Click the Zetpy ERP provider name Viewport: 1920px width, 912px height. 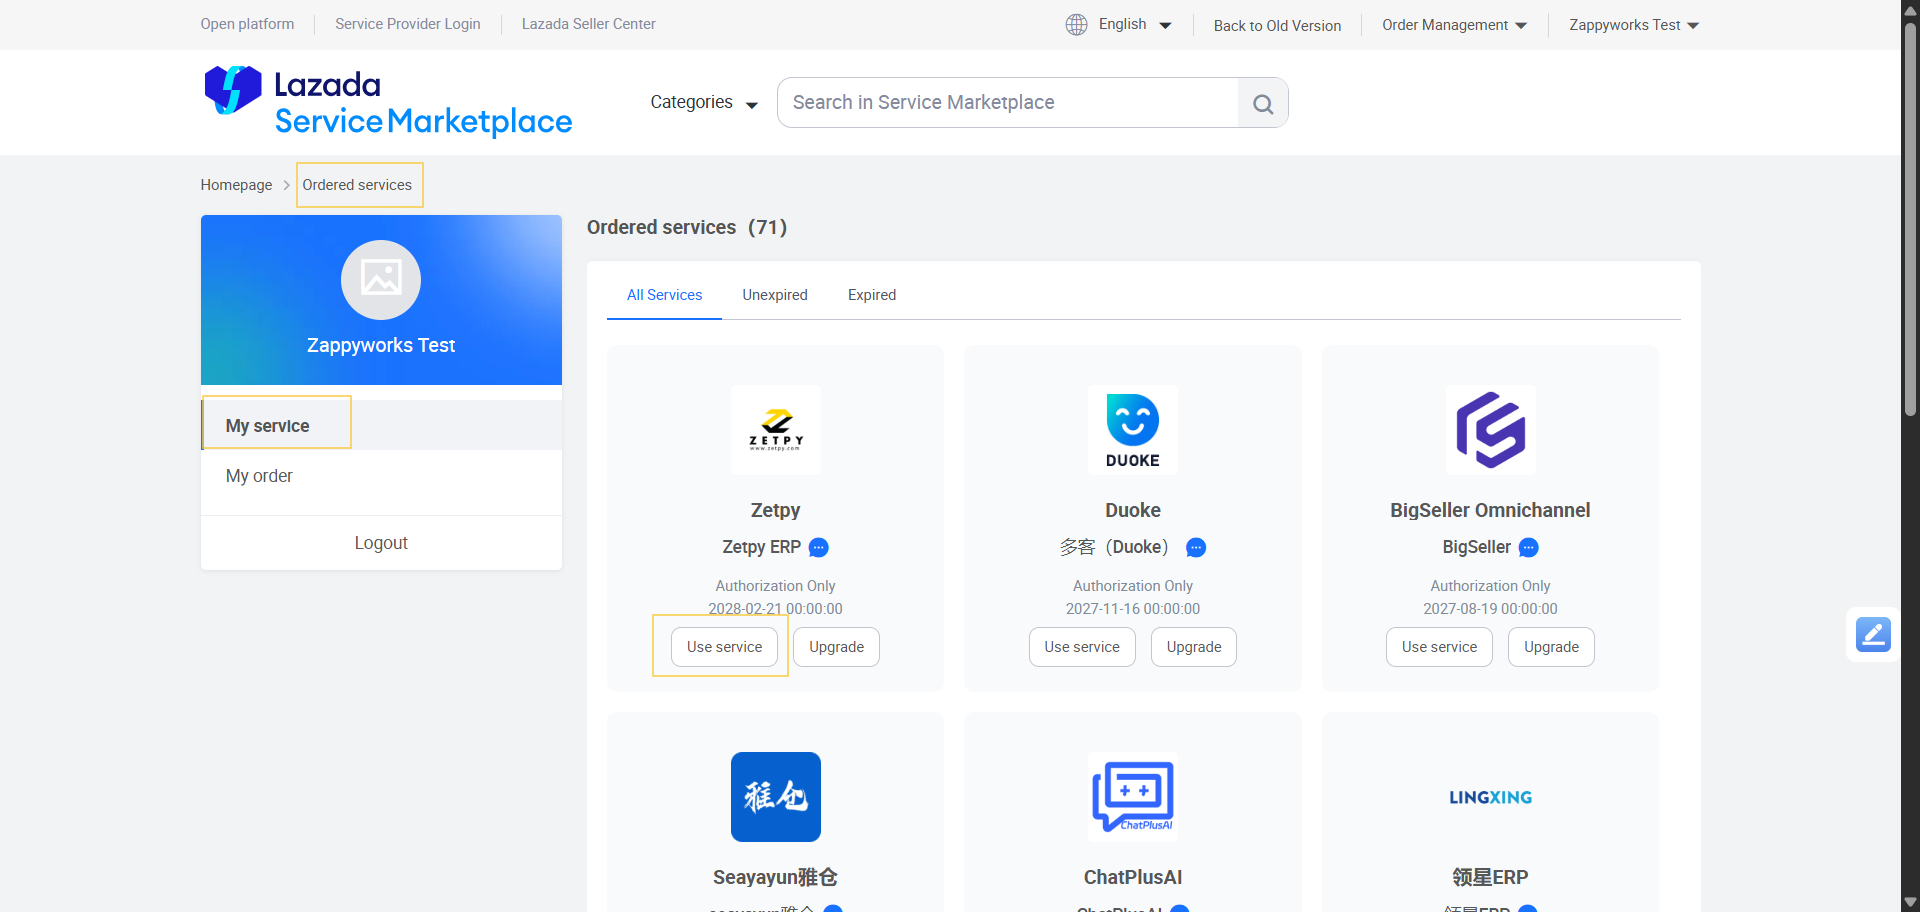coord(762,547)
